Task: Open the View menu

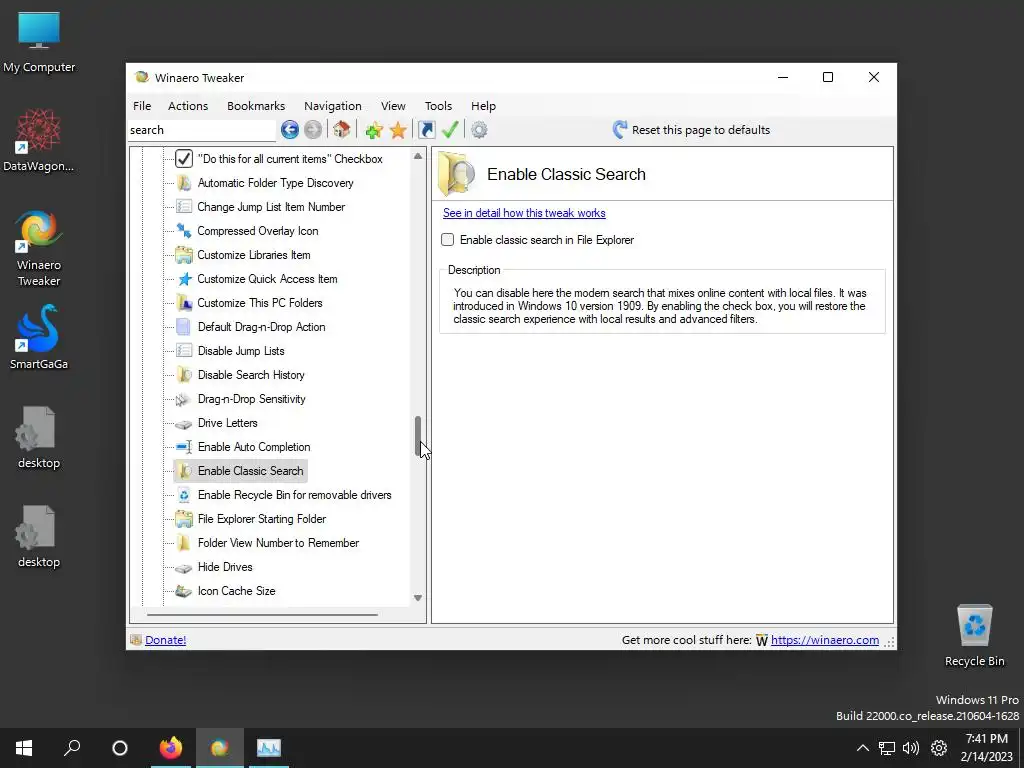Action: click(x=393, y=106)
